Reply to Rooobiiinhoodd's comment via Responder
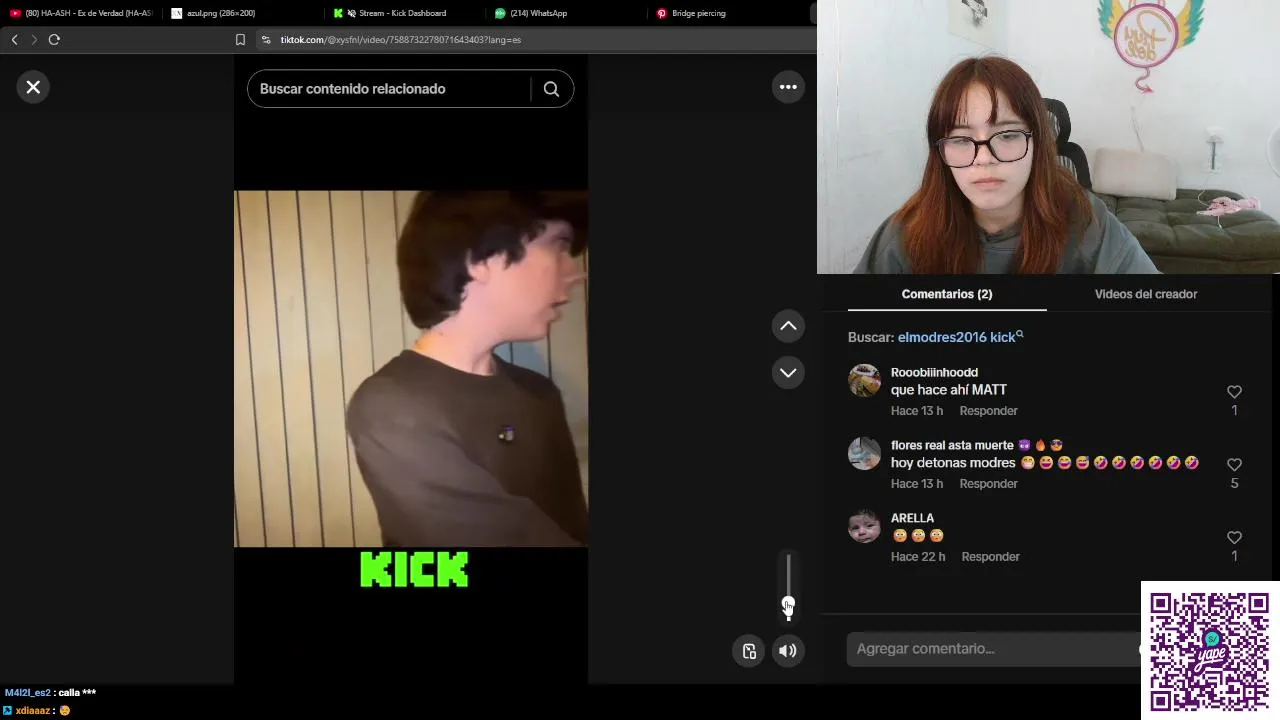The image size is (1280, 720). click(x=988, y=411)
